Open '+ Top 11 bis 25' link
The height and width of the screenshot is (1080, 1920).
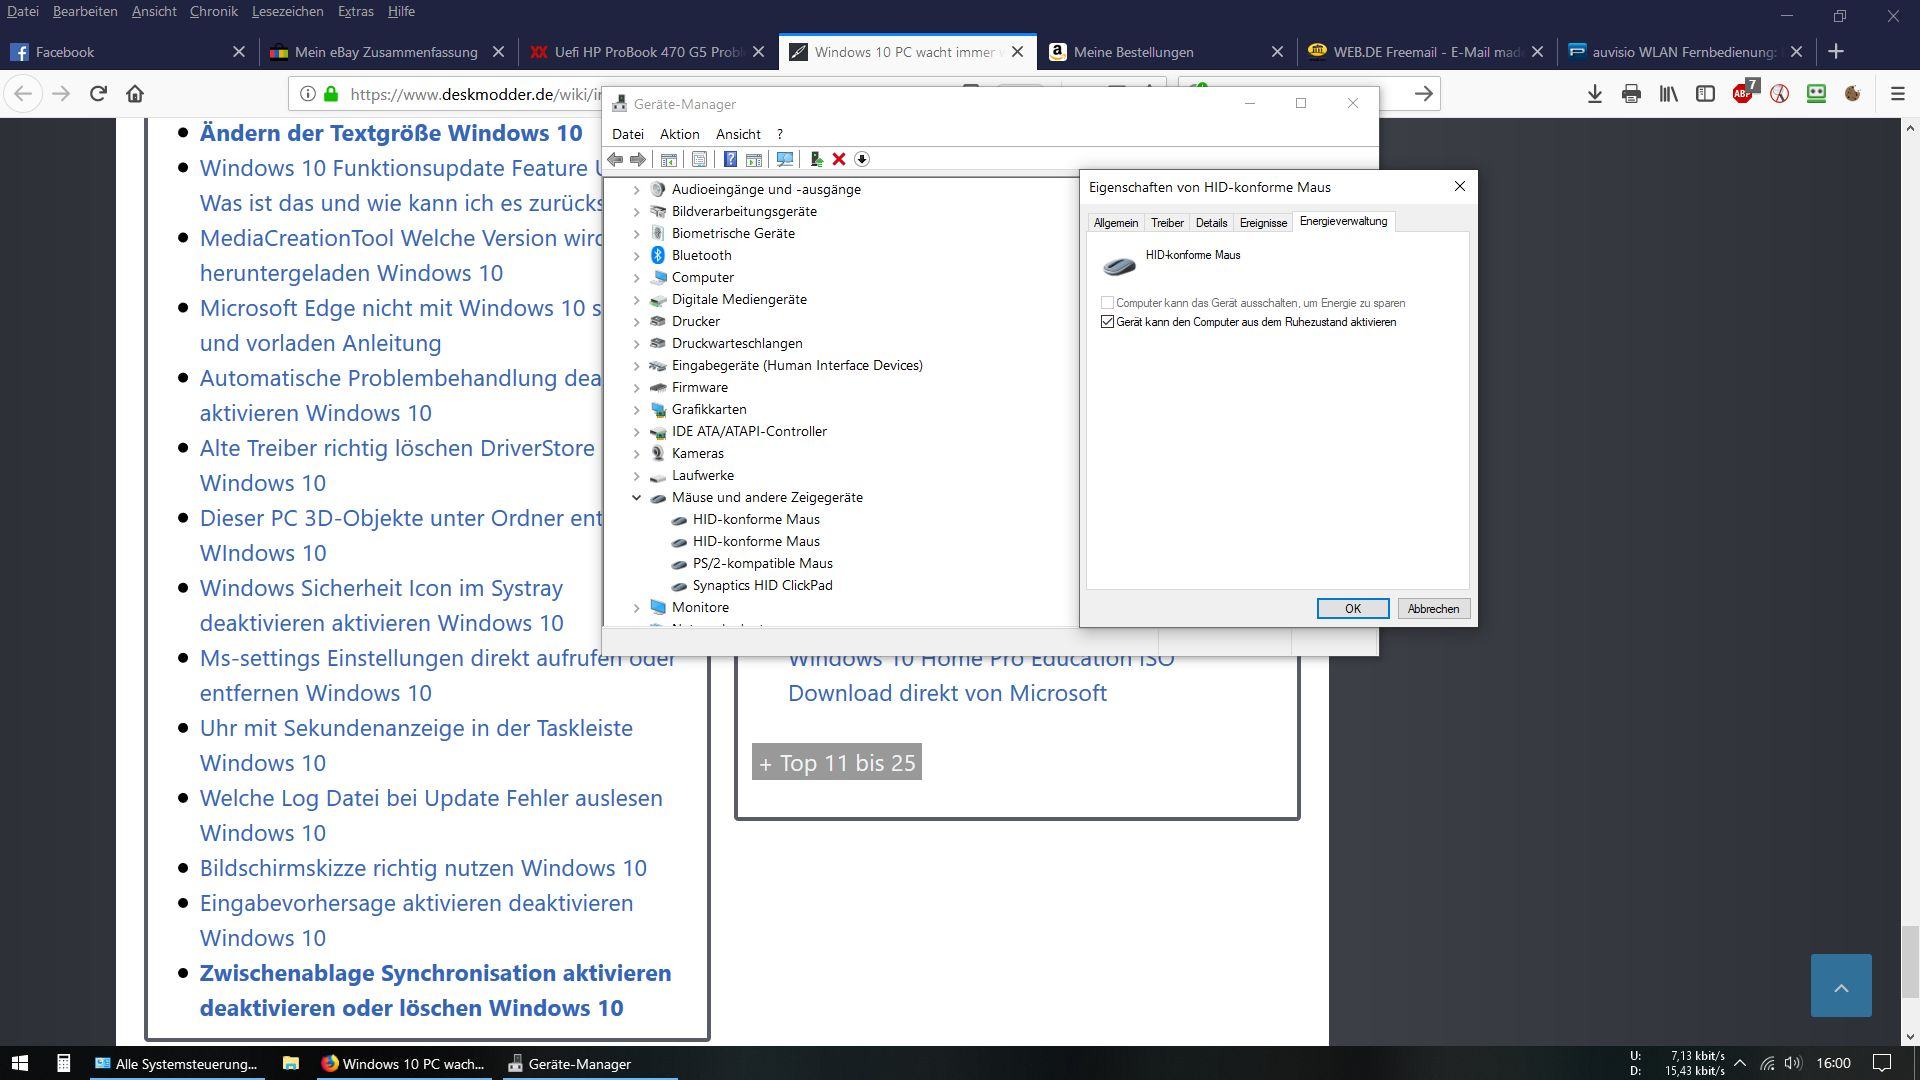[837, 763]
